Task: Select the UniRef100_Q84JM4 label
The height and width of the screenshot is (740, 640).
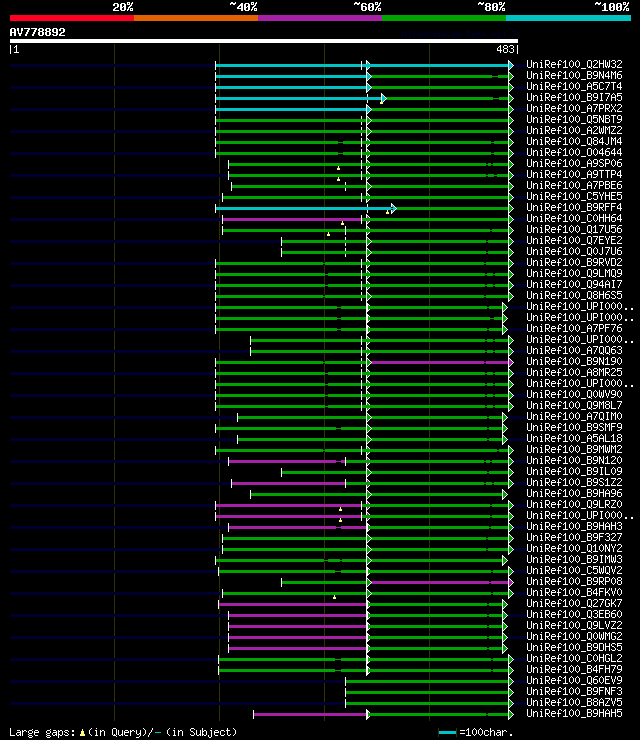Action: (574, 141)
